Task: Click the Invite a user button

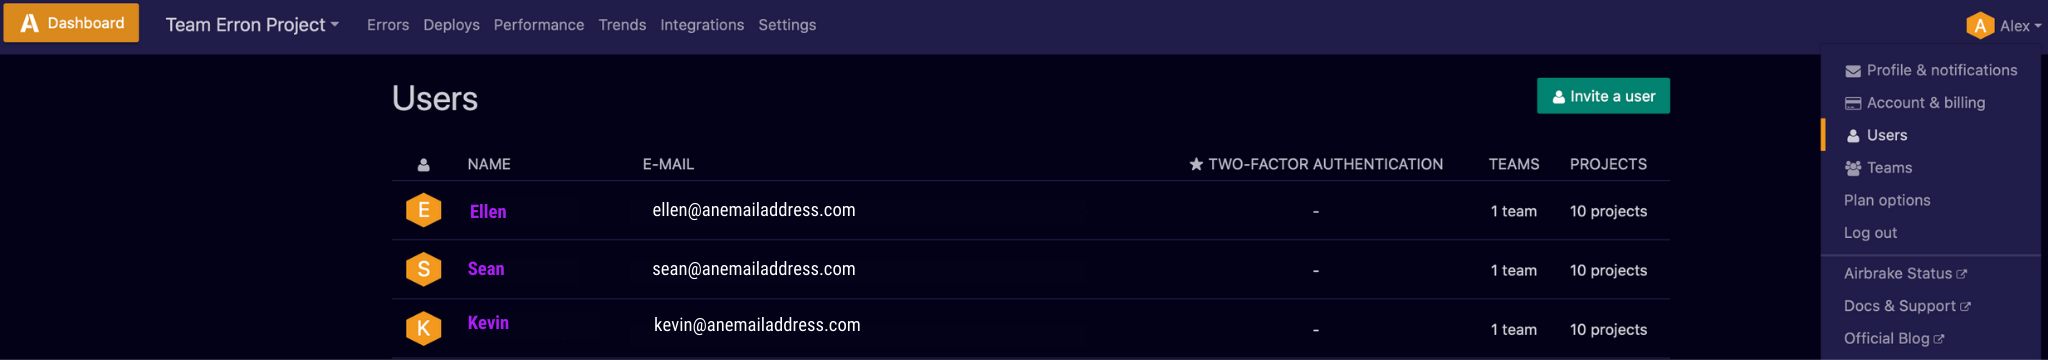Action: pos(1603,96)
